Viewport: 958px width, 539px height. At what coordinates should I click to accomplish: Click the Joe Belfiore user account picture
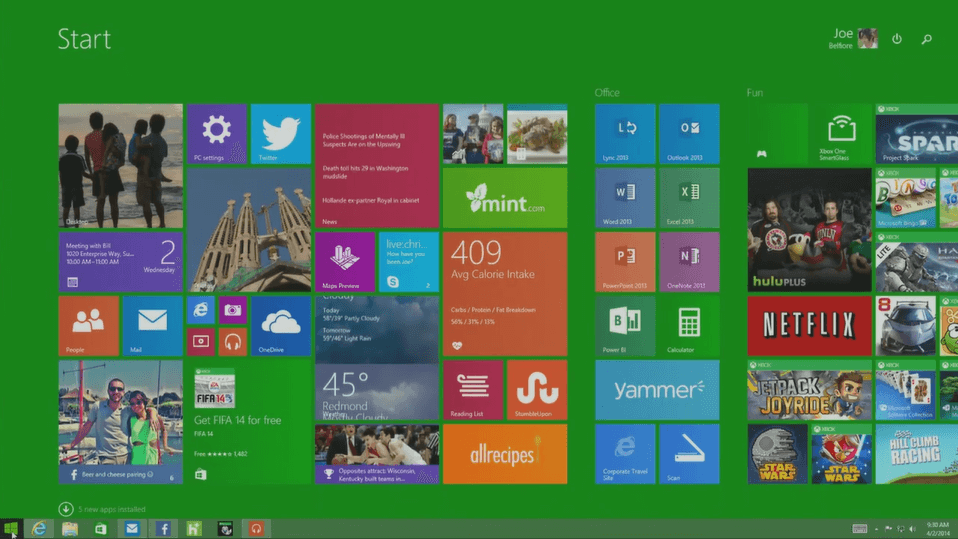pyautogui.click(x=867, y=38)
